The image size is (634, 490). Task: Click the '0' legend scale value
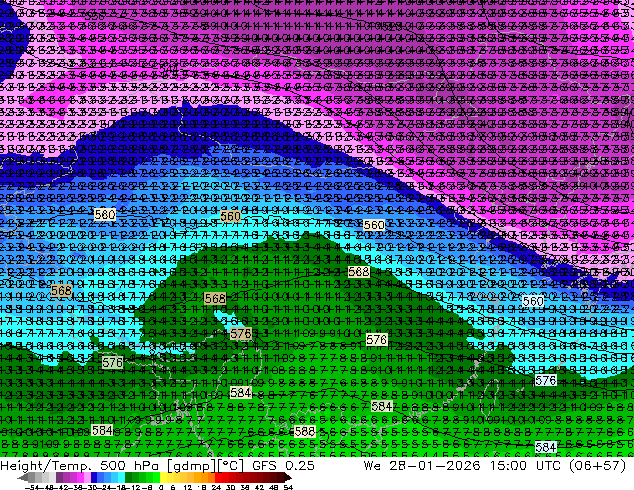161,488
